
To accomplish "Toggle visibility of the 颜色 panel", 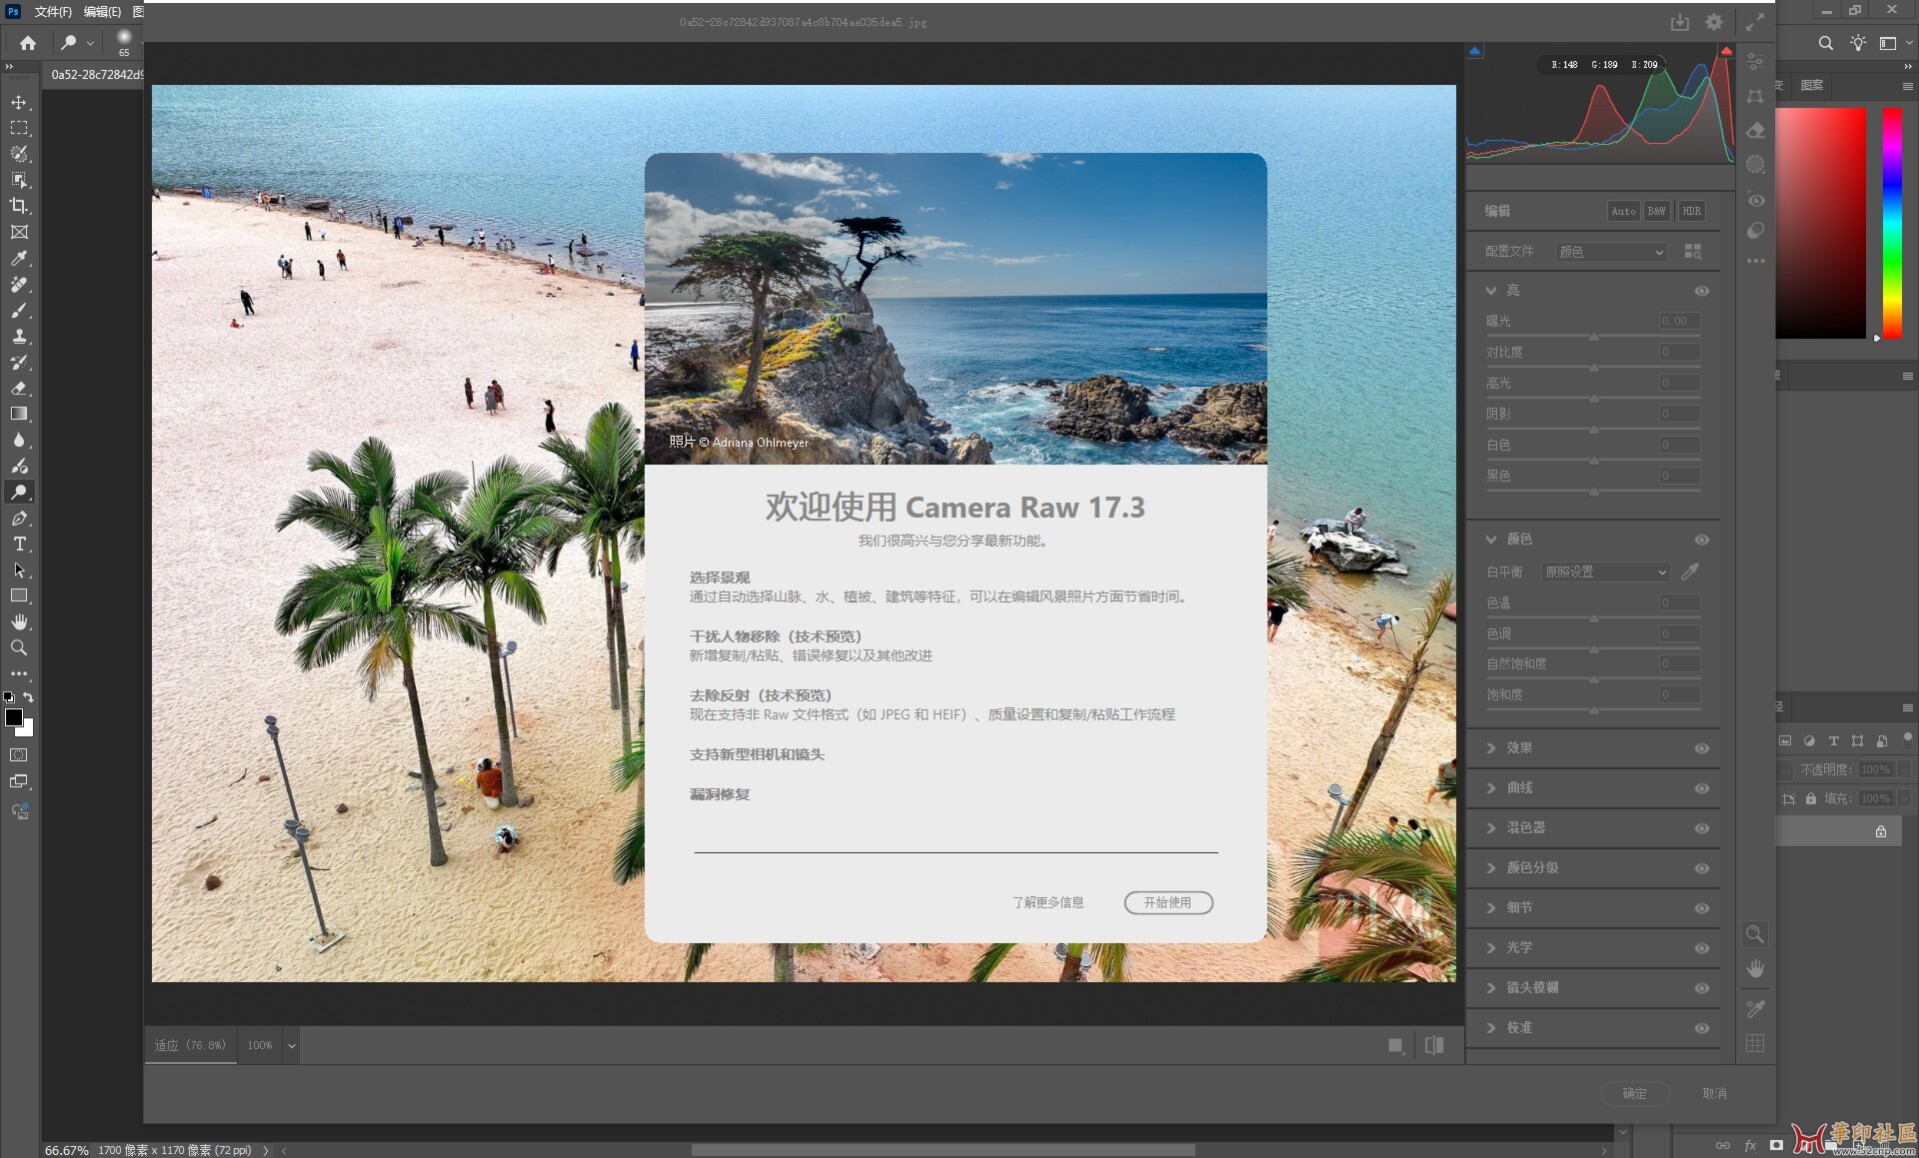I will tap(1702, 540).
